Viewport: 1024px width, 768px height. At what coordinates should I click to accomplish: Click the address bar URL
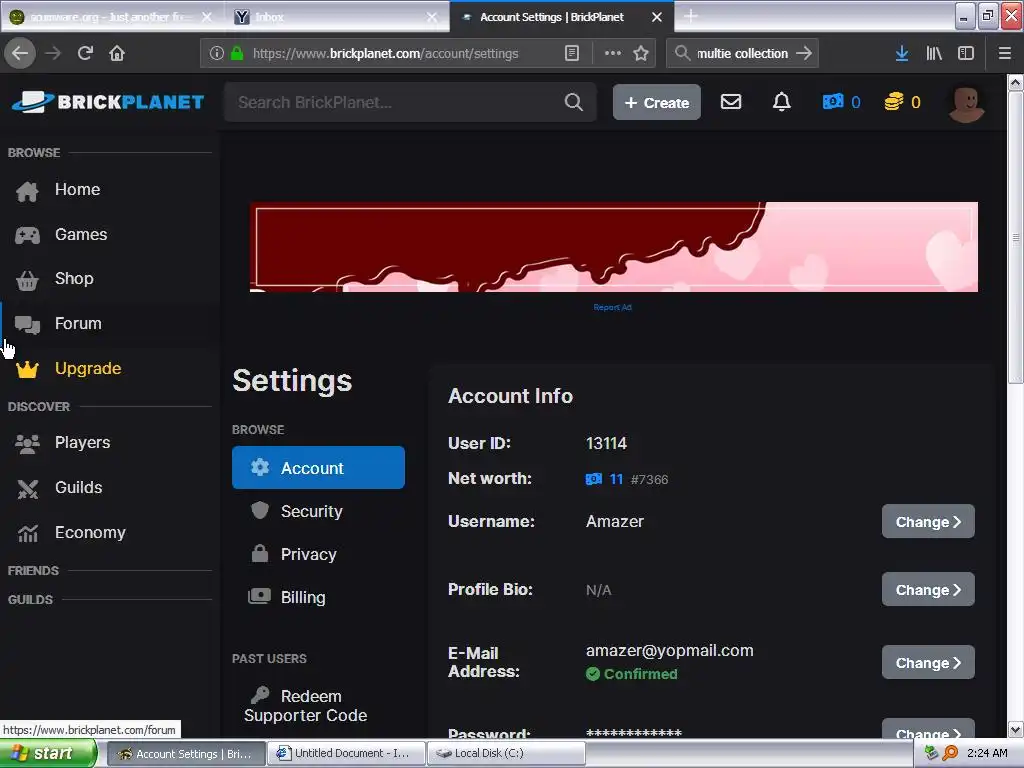click(x=385, y=54)
